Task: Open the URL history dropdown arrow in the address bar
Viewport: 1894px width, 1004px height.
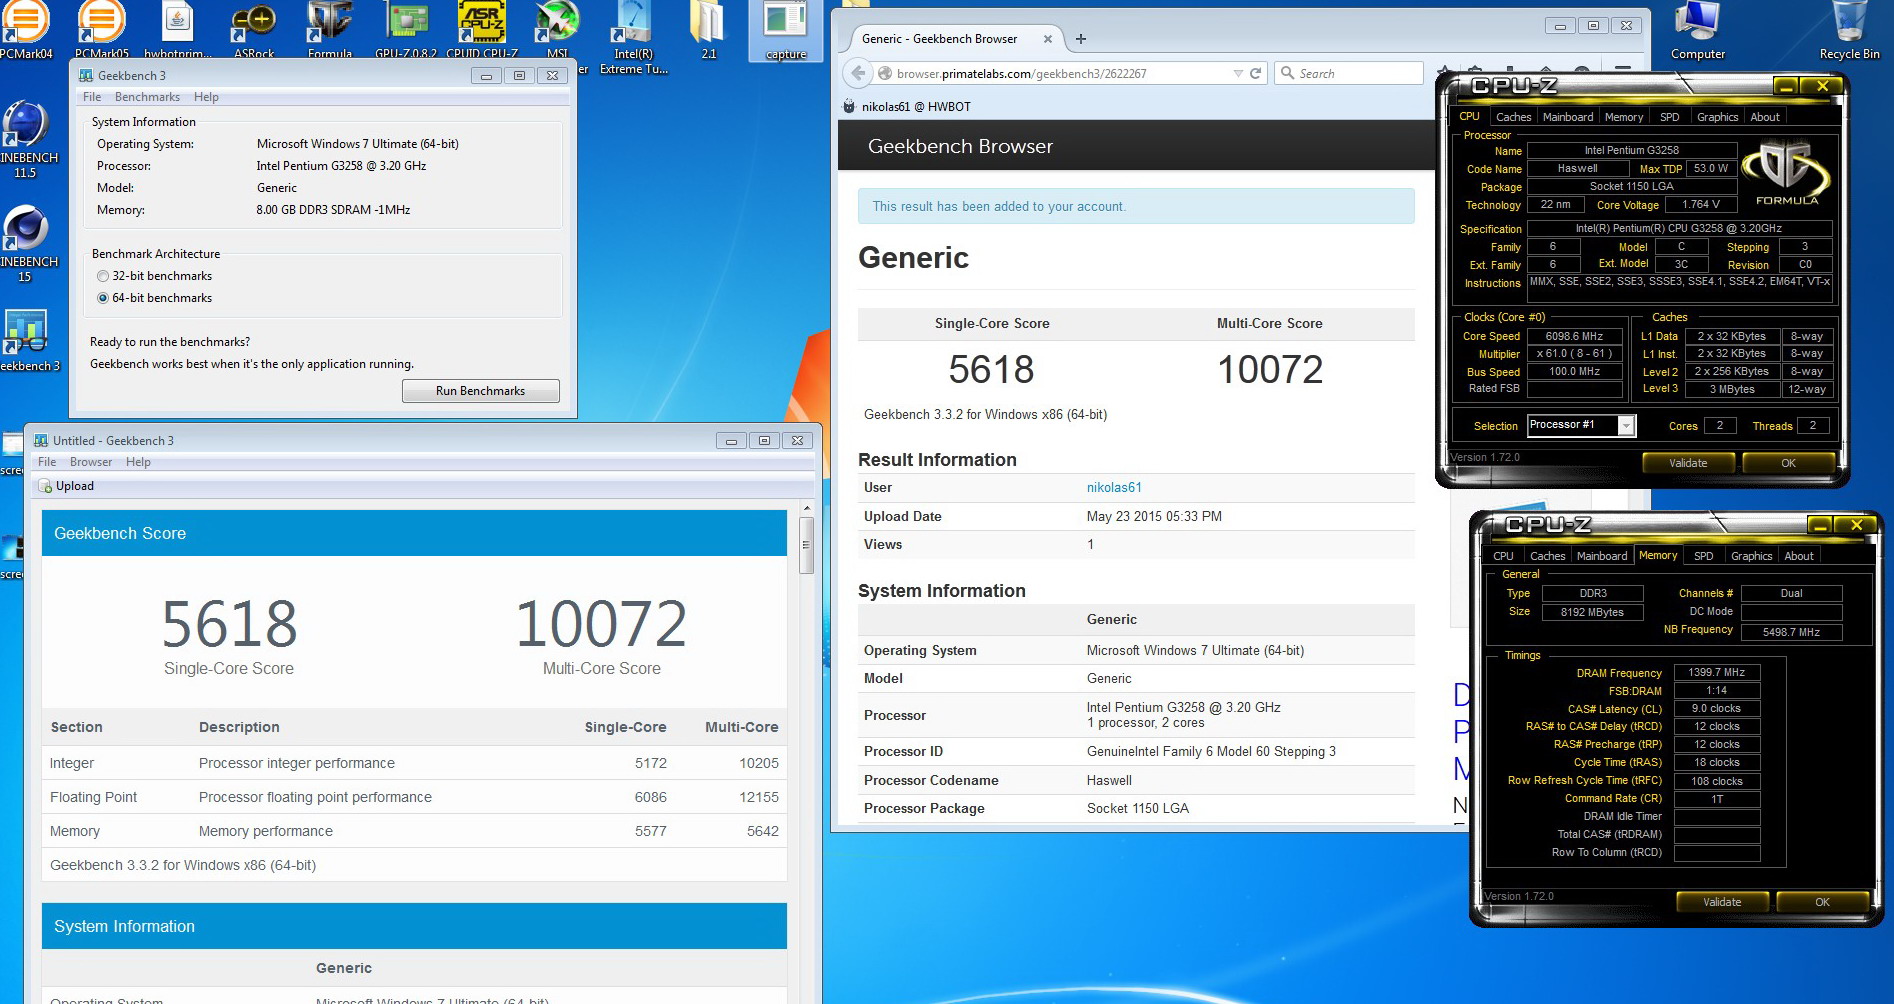Action: pyautogui.click(x=1238, y=73)
